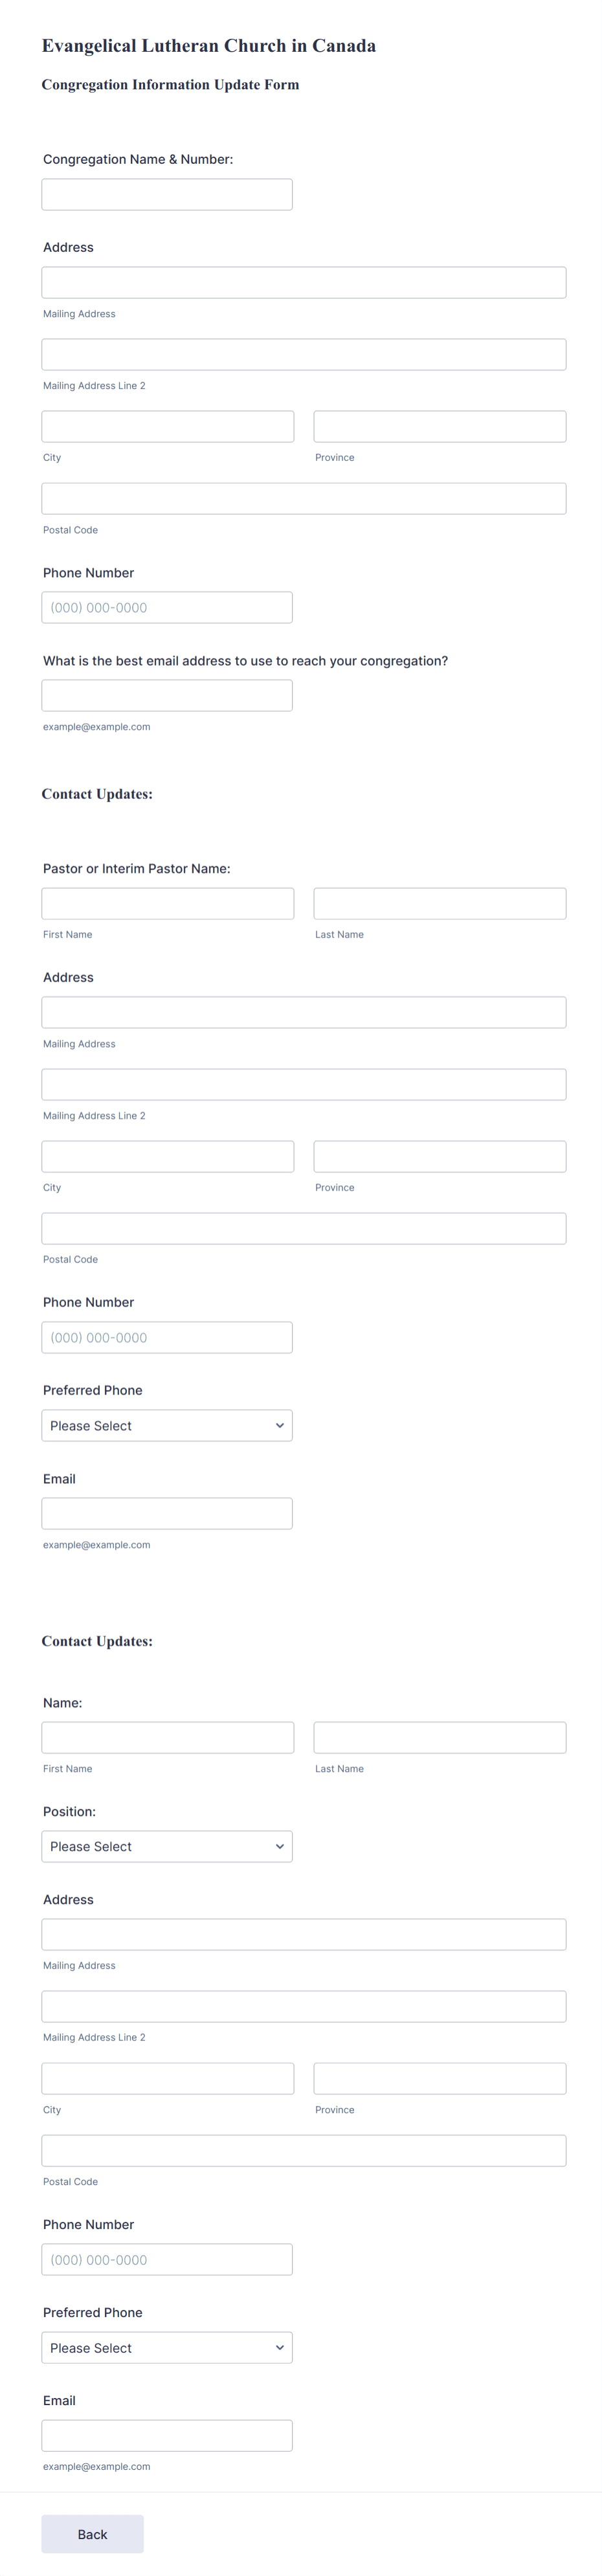This screenshot has width=602, height=2576.
Task: Click the congregation Phone Number field
Action: [x=166, y=606]
